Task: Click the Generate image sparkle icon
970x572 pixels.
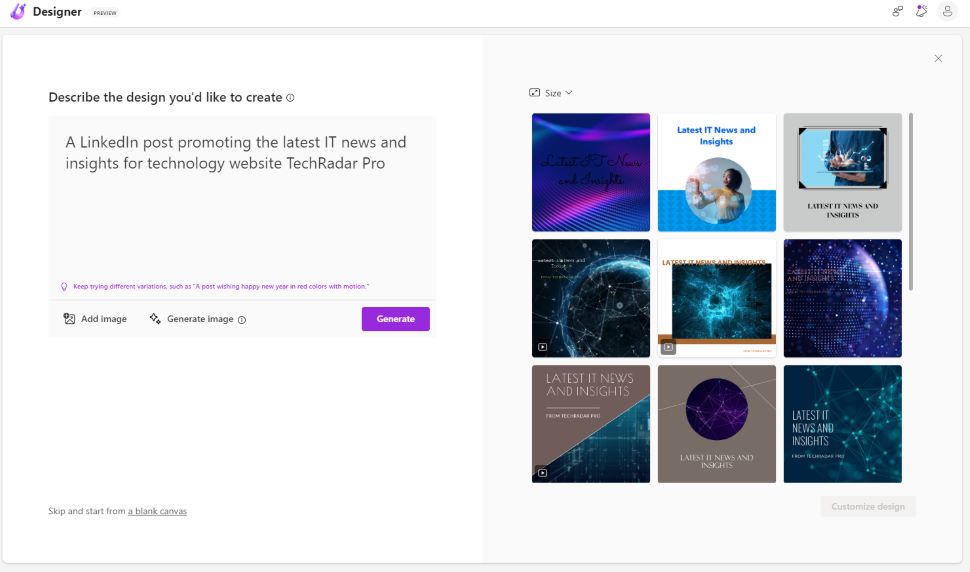Action: coord(155,319)
